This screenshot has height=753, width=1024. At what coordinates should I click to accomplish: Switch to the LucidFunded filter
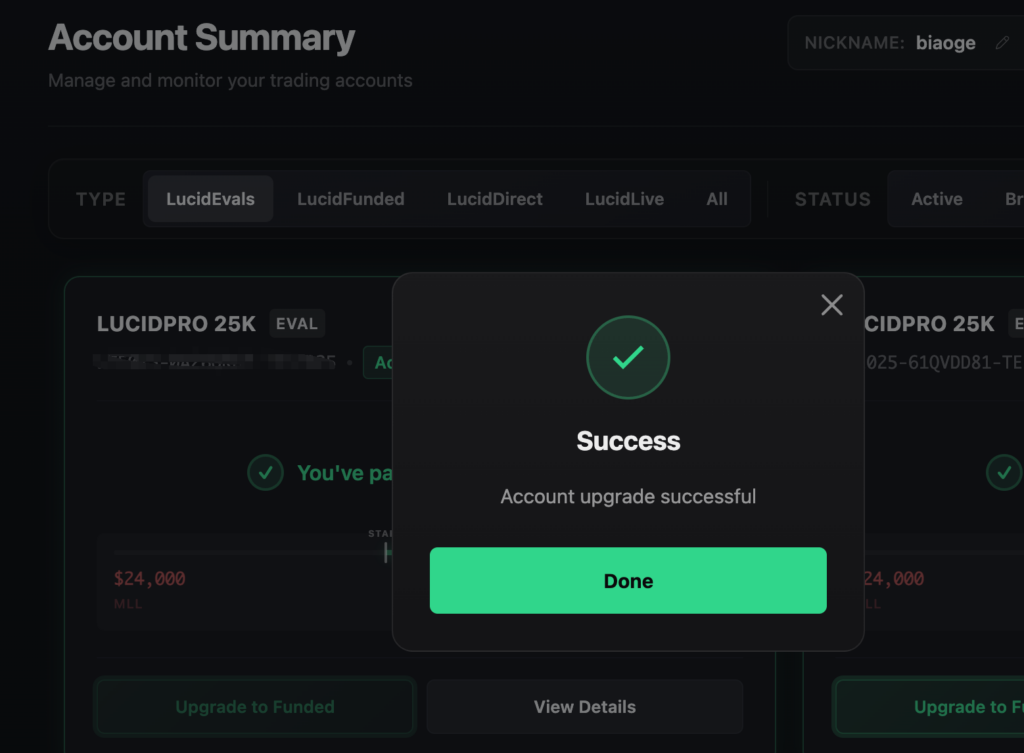[x=350, y=199]
